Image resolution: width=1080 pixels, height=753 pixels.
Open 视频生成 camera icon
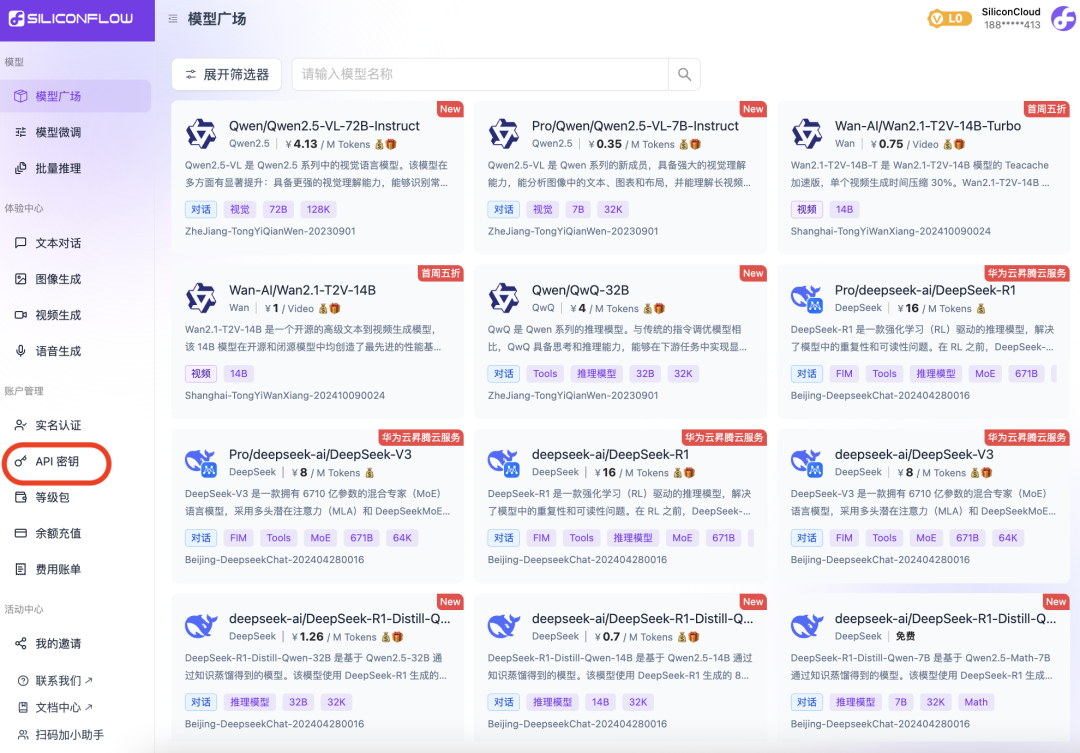click(x=20, y=314)
